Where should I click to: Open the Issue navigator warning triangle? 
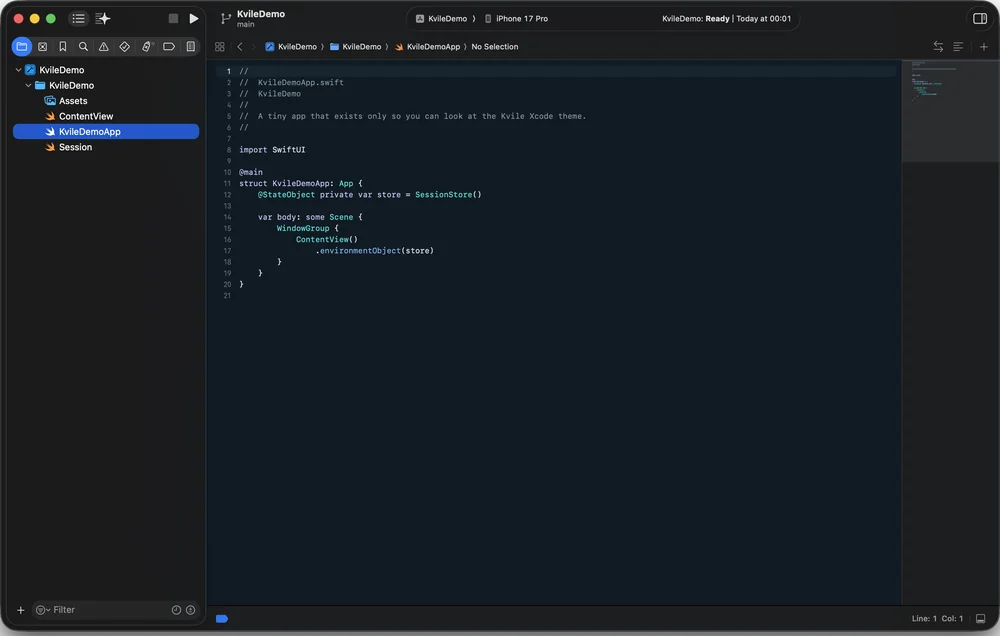pyautogui.click(x=103, y=47)
